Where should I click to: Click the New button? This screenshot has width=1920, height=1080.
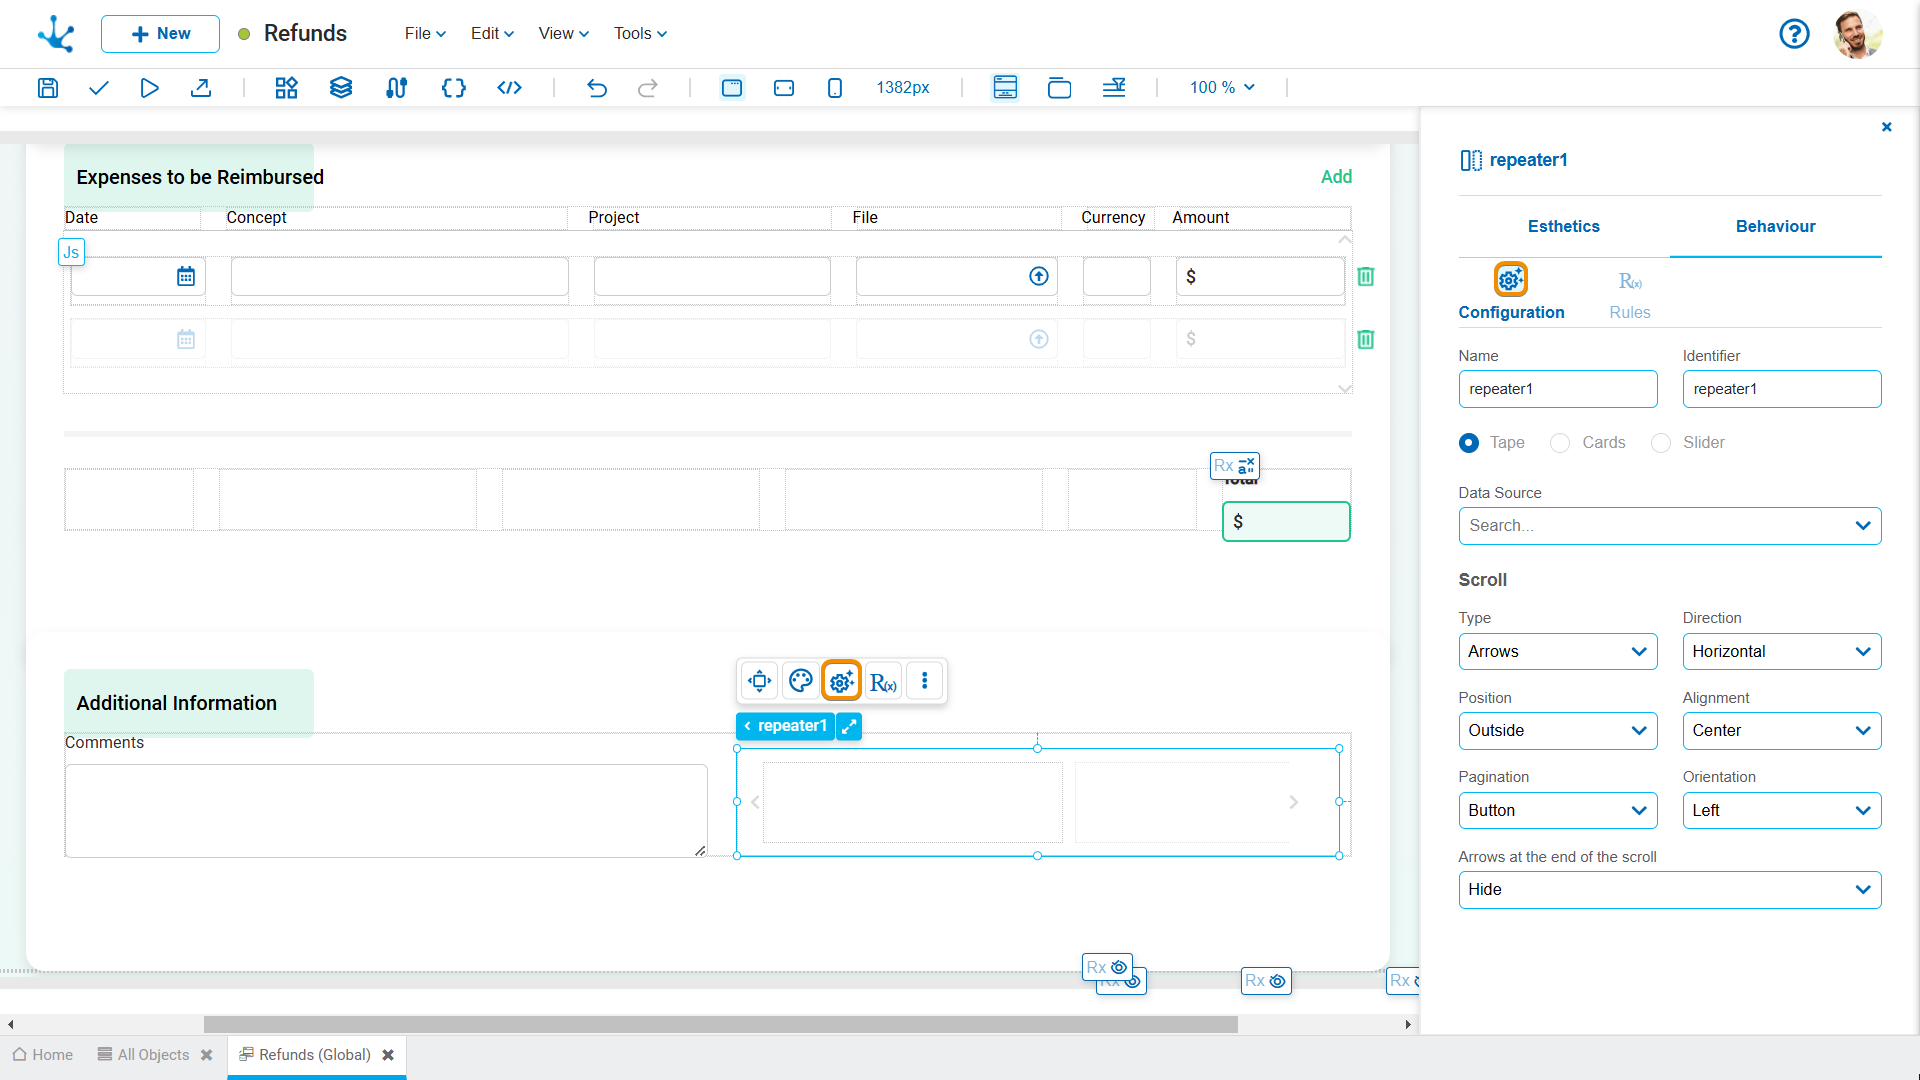pos(160,34)
